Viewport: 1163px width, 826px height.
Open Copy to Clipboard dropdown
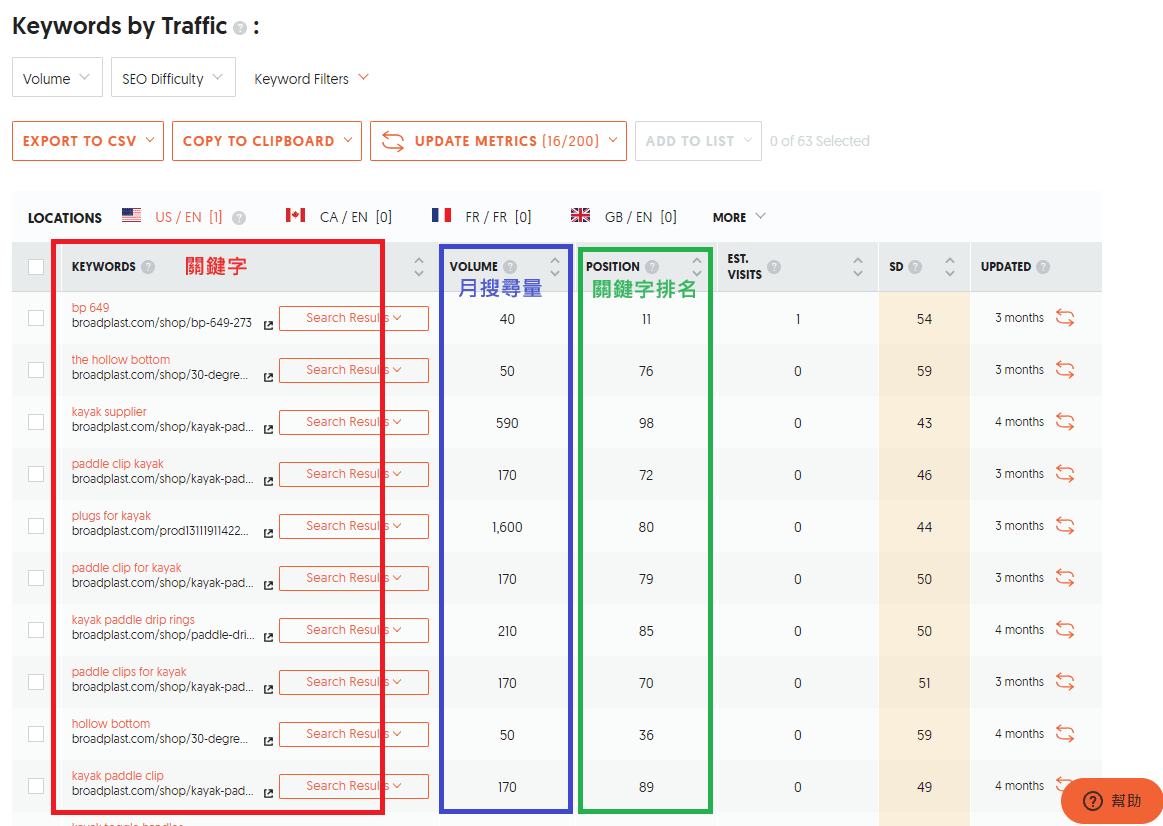267,141
